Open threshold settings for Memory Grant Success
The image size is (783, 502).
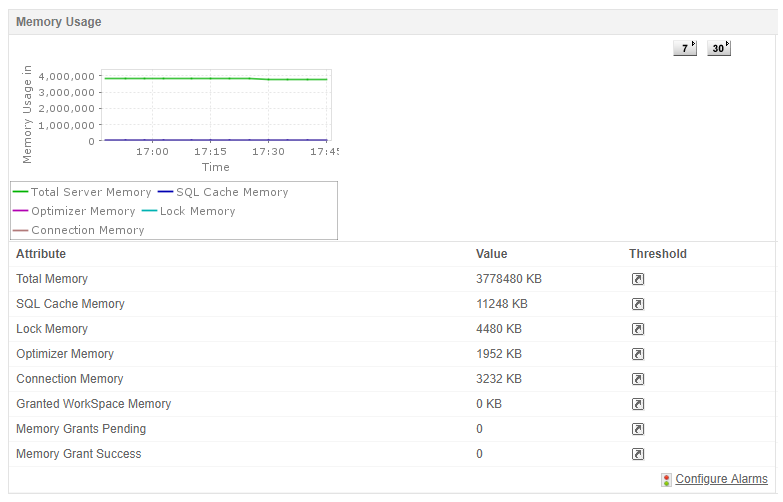(638, 454)
